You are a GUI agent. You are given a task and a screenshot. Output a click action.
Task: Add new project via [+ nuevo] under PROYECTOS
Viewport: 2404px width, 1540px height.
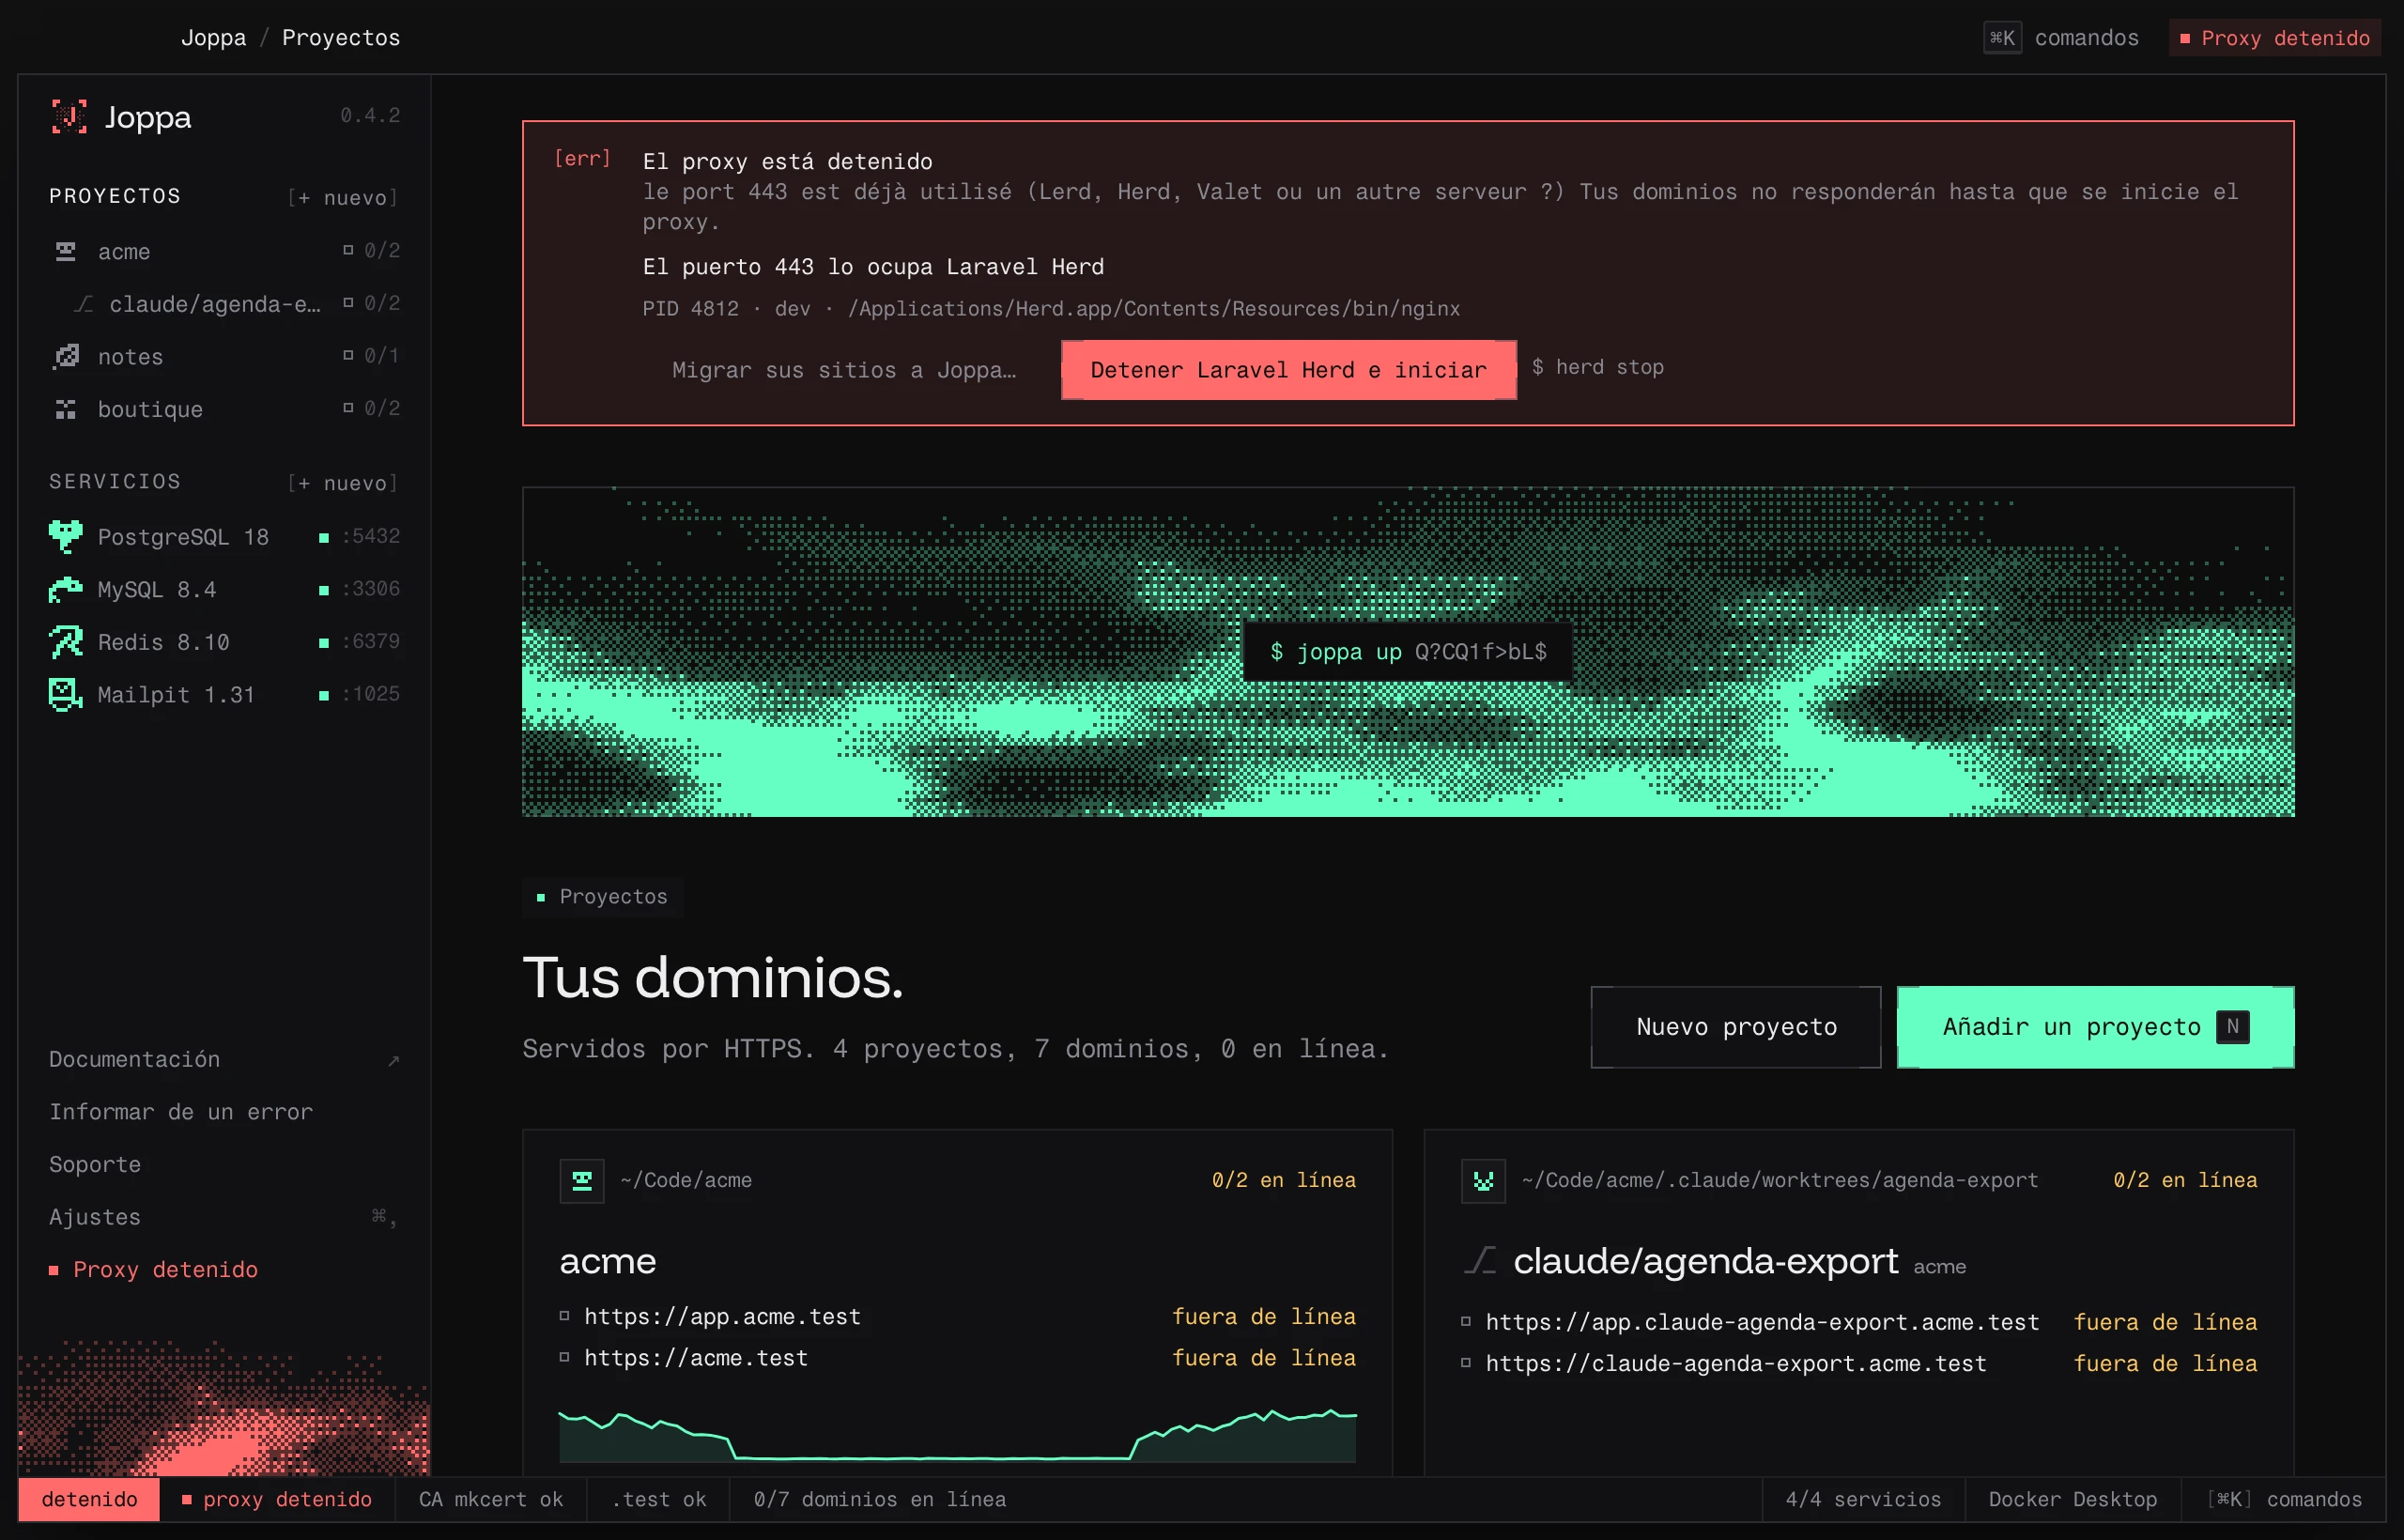coord(343,197)
